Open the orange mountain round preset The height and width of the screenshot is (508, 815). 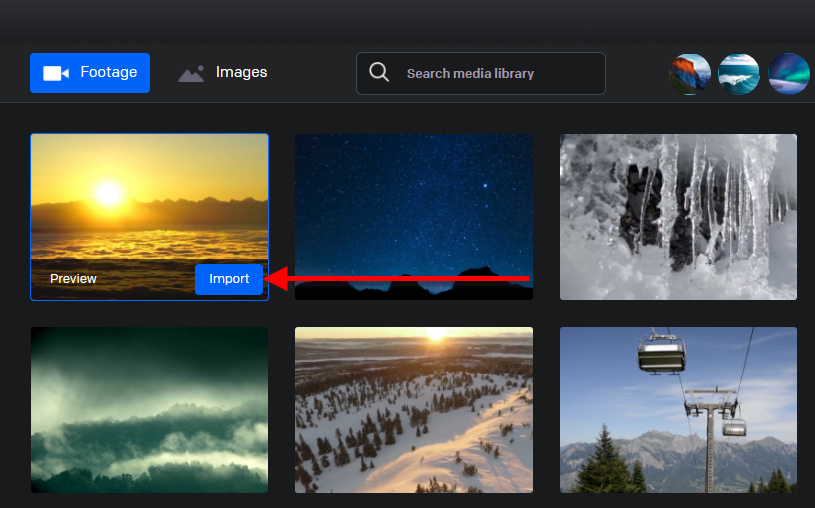coord(690,74)
